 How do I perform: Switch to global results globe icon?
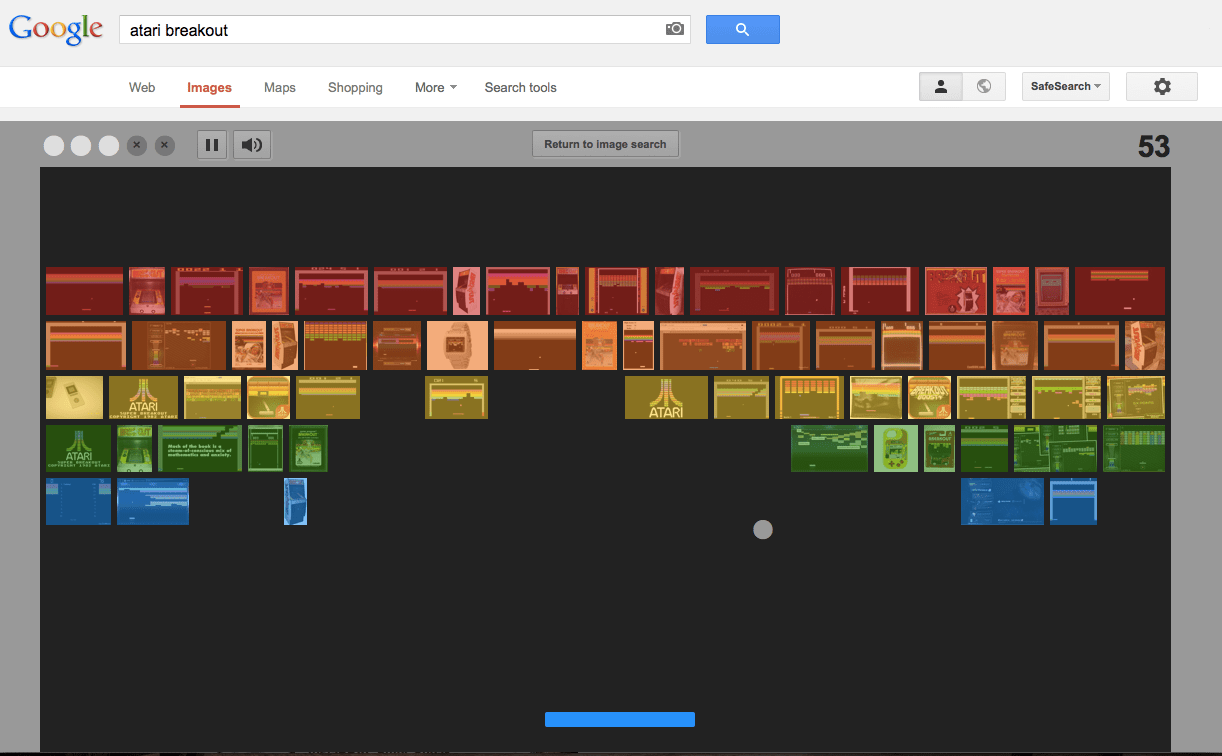pos(984,87)
